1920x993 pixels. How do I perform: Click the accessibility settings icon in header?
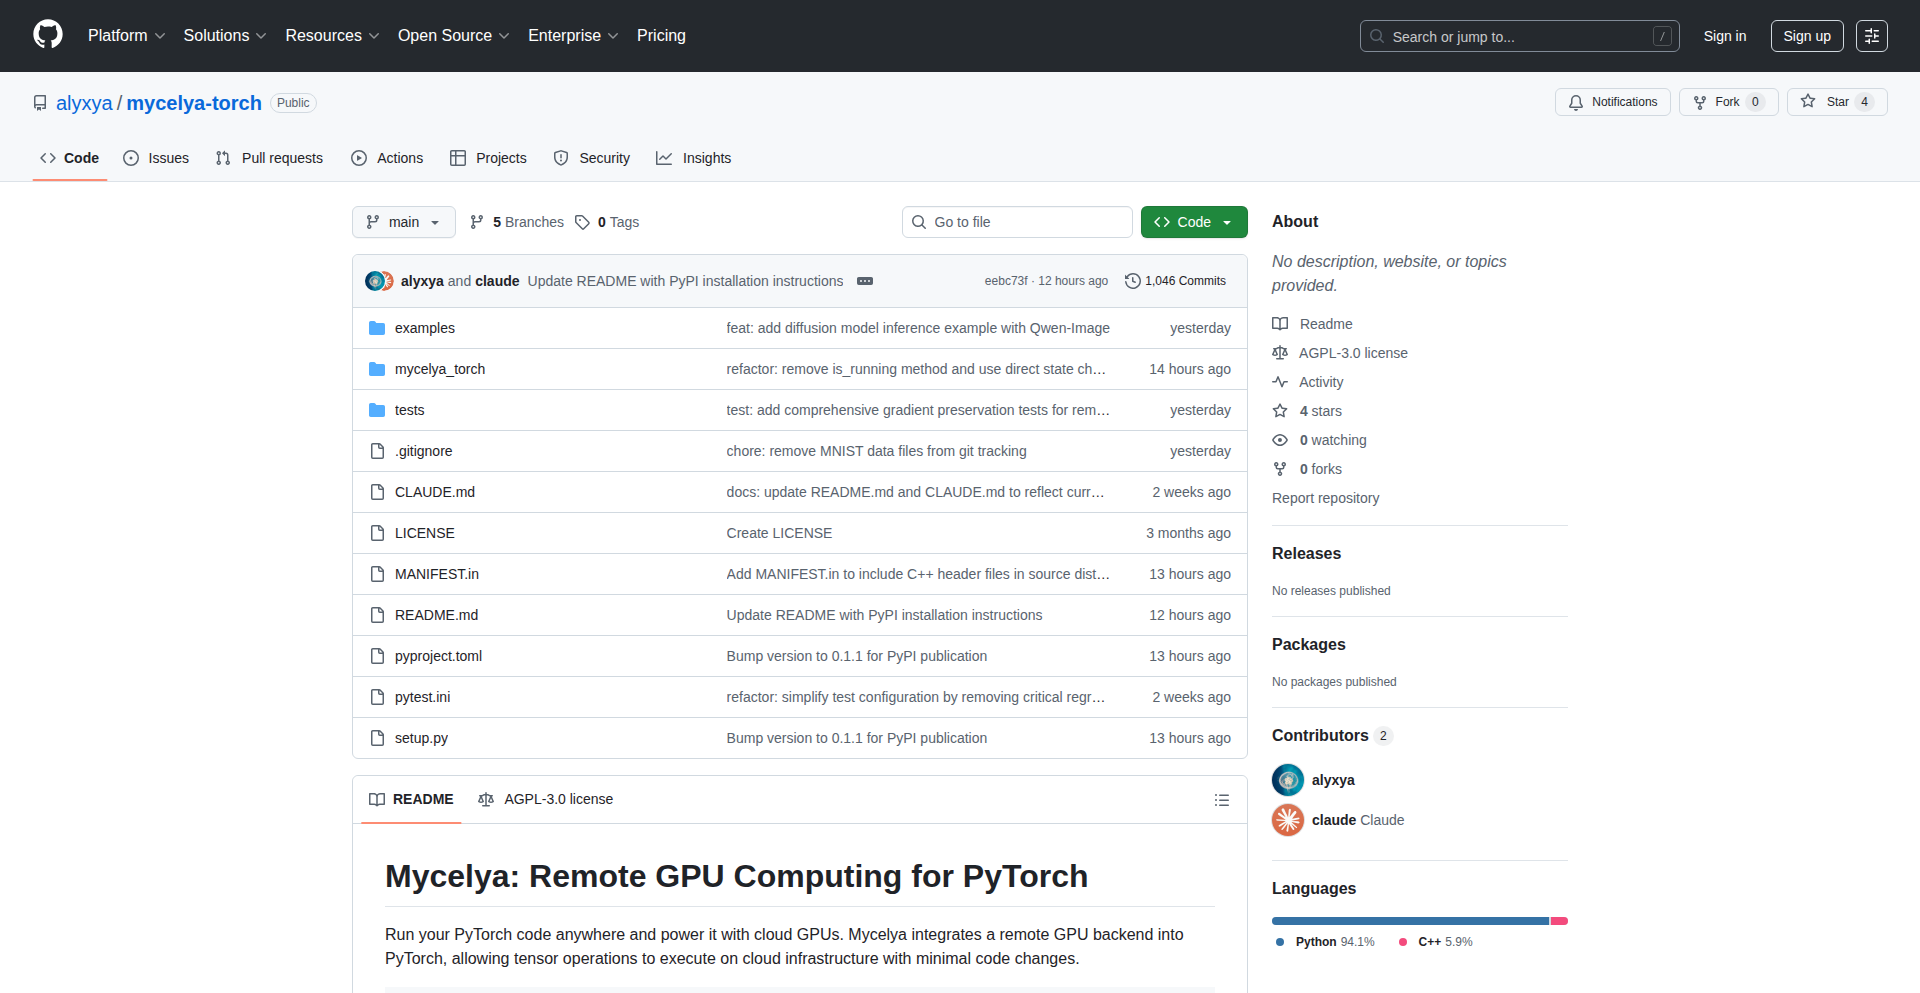pos(1871,36)
